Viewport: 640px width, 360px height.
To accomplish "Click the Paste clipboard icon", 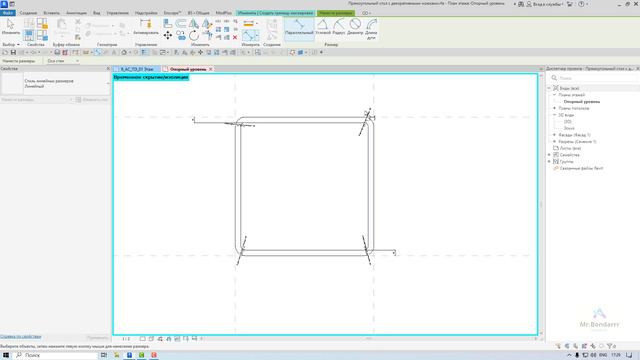I will coord(61,27).
